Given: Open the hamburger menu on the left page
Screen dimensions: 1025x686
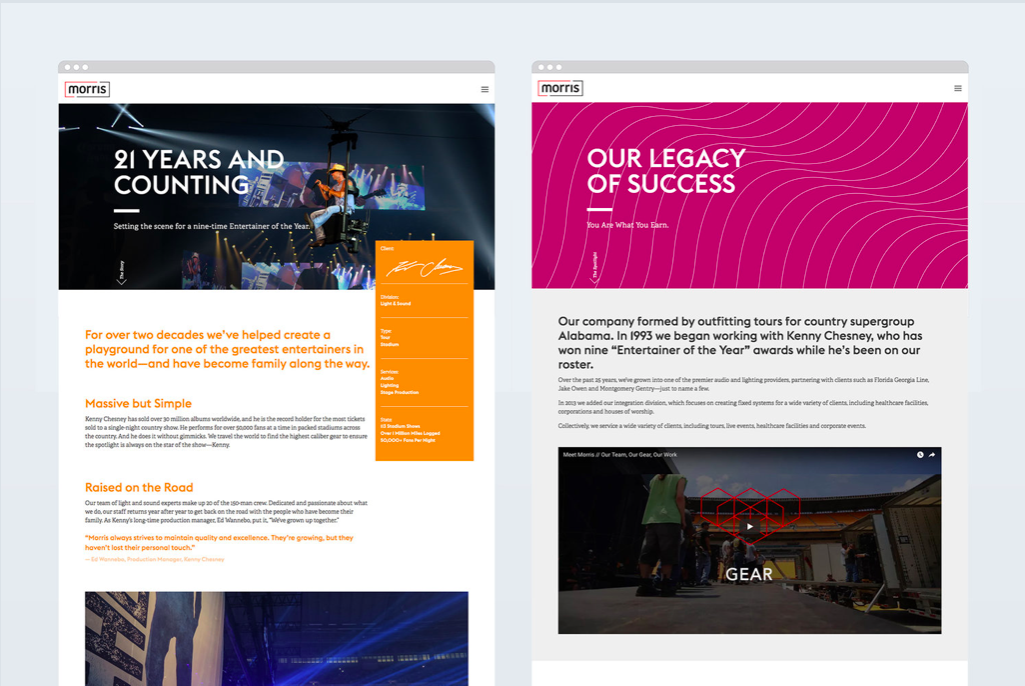Looking at the screenshot, I should (485, 89).
